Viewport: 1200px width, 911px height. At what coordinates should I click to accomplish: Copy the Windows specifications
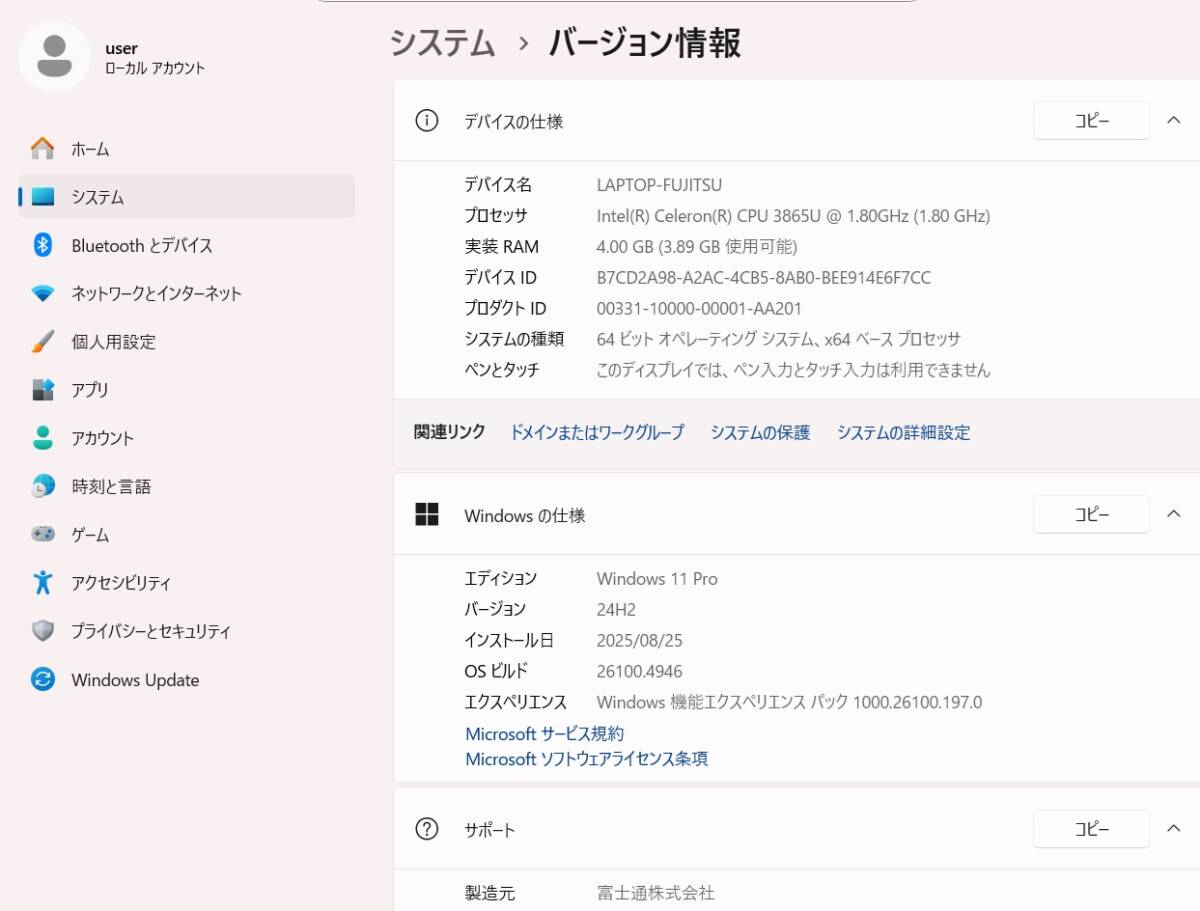point(1091,515)
